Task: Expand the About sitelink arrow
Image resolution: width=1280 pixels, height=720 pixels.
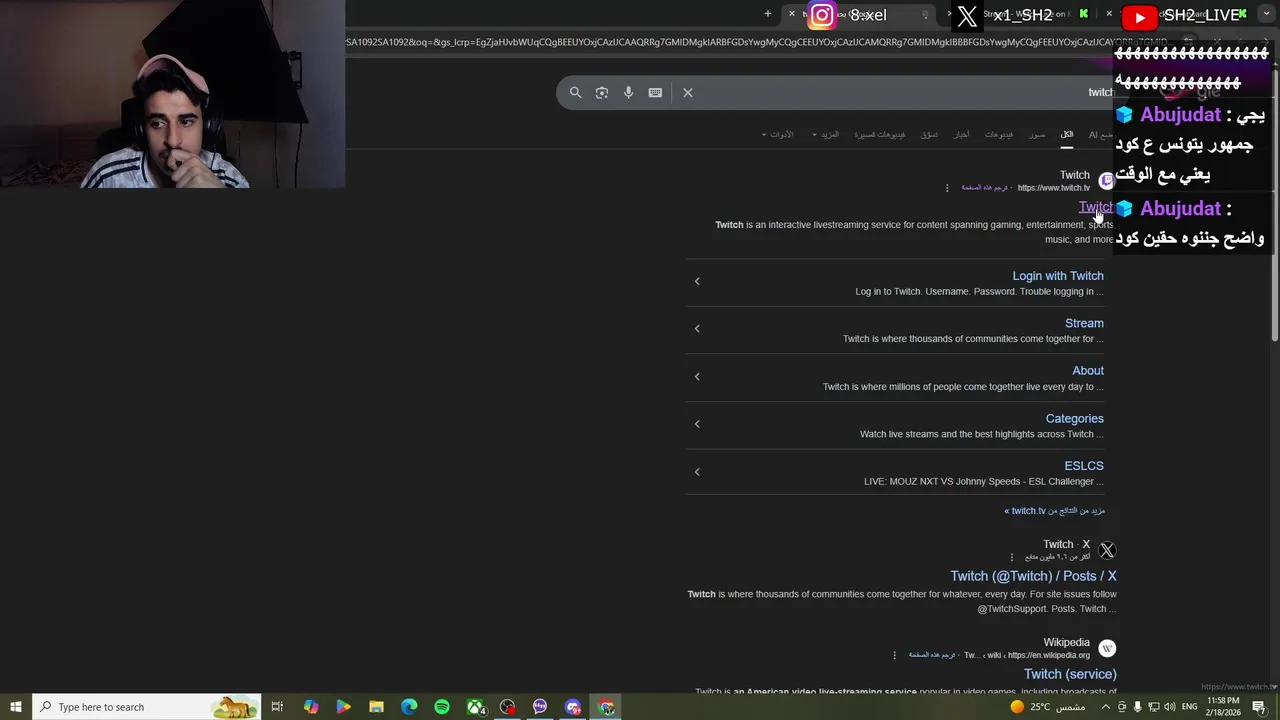Action: point(697,376)
